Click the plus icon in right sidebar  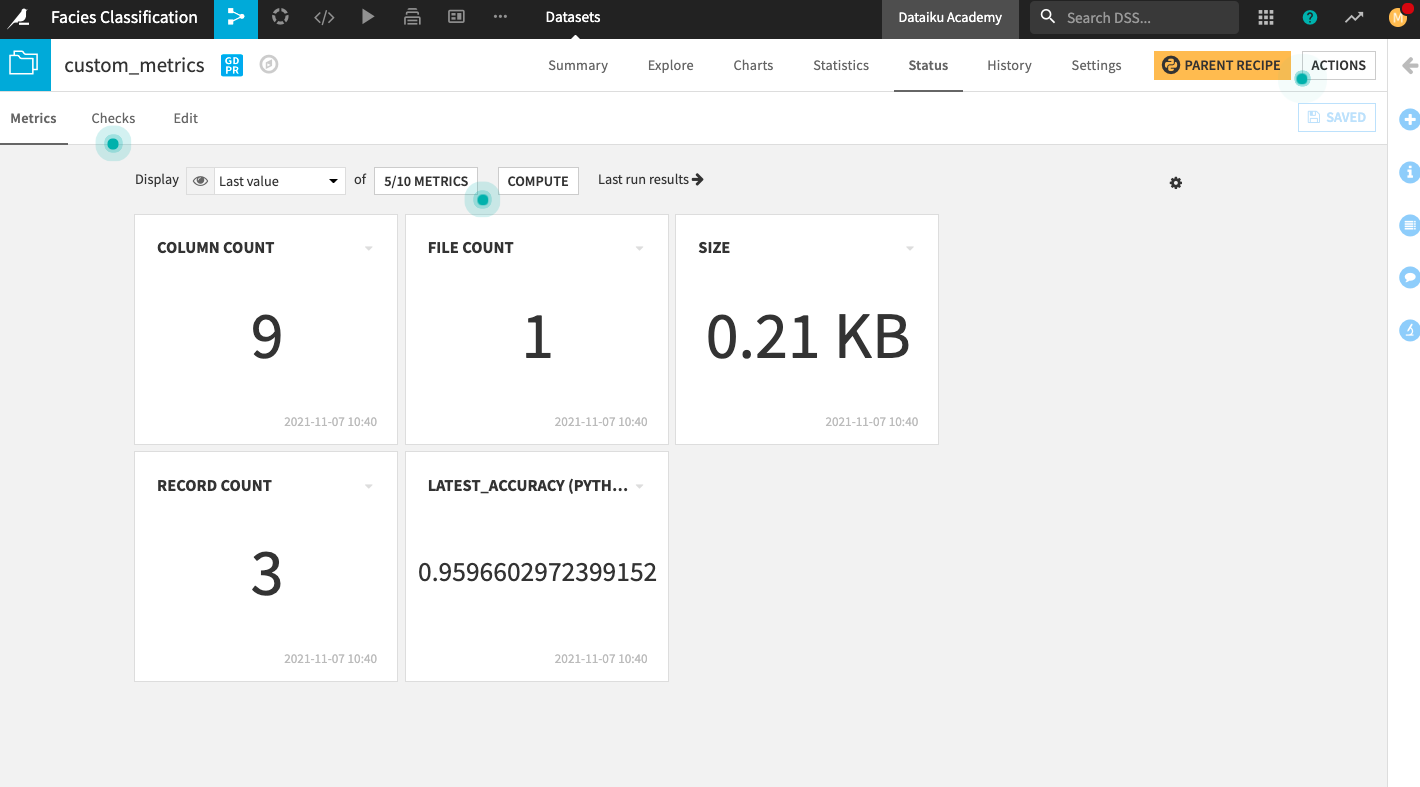1409,119
